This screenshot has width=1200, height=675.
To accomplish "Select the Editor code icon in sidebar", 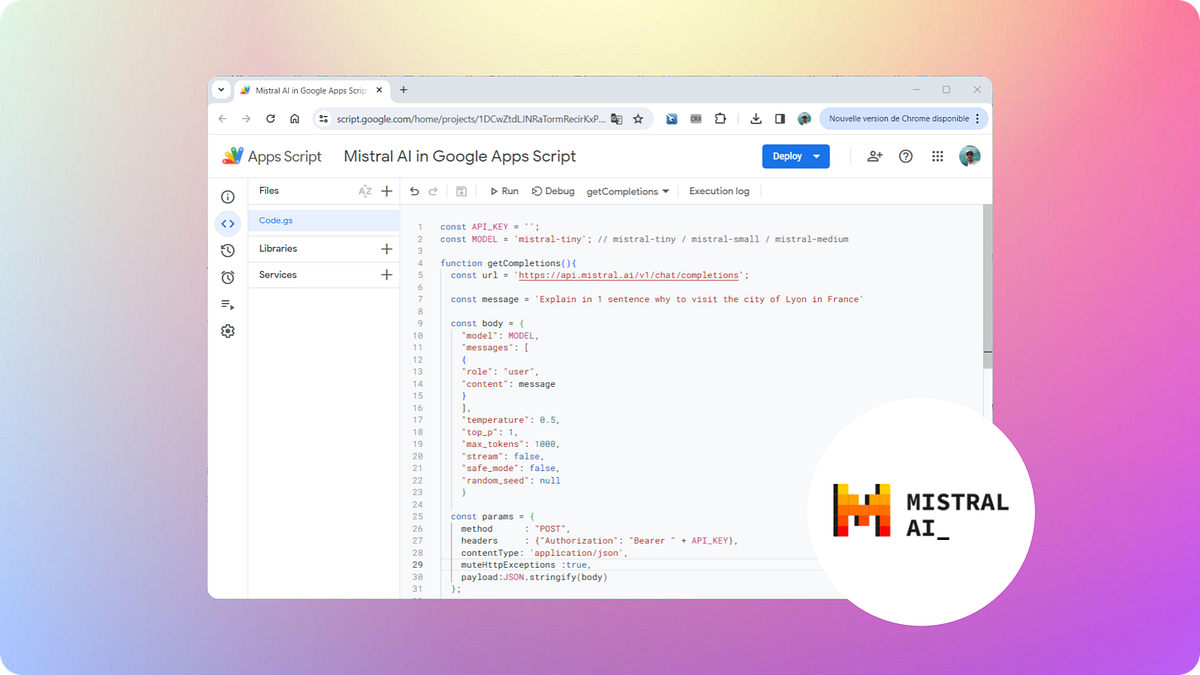I will click(x=228, y=224).
